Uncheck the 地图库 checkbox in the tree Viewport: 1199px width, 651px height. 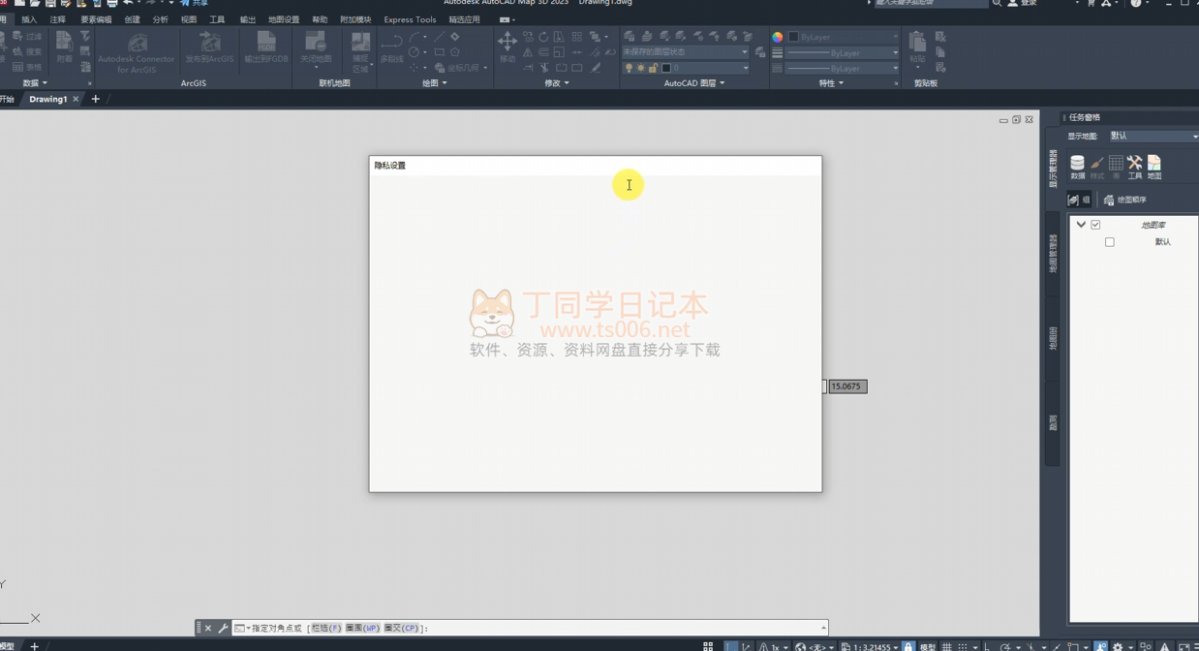(1096, 225)
